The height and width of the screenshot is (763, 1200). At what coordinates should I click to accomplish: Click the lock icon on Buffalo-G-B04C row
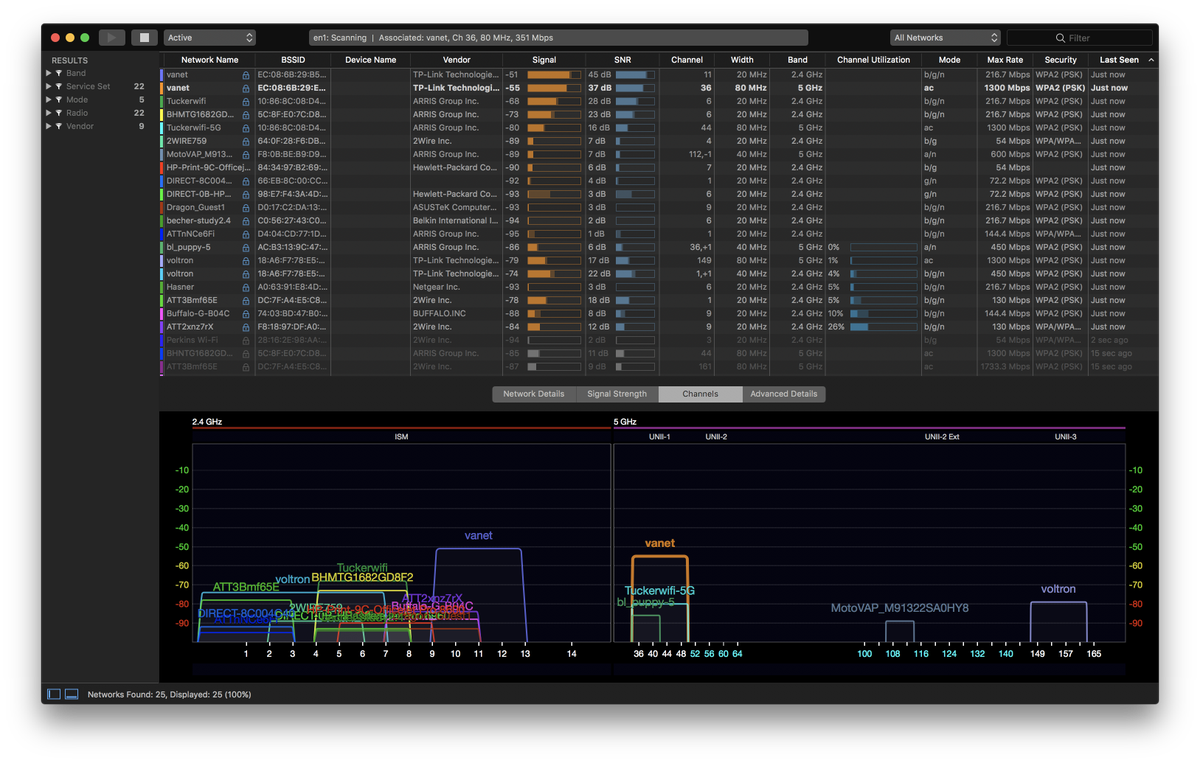point(246,313)
